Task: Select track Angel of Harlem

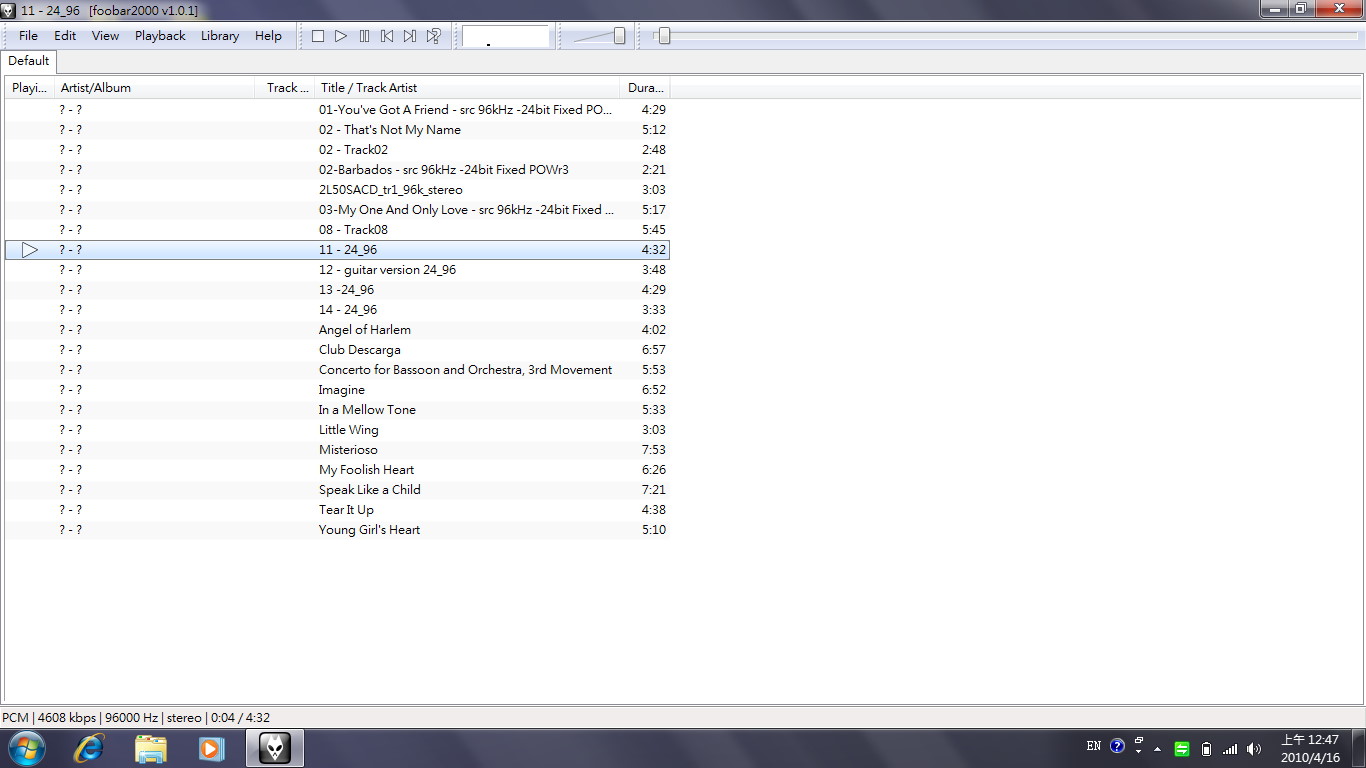Action: (337, 330)
